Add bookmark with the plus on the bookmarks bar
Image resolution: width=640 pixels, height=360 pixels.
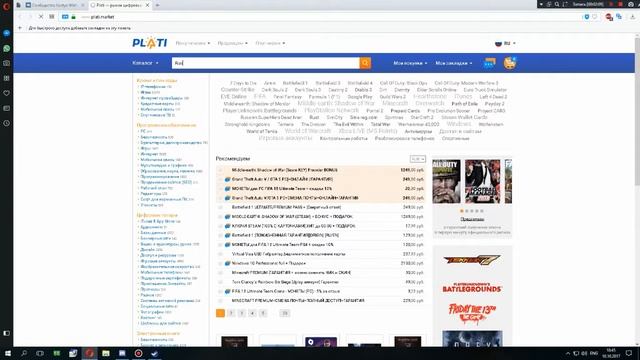tap(20, 28)
